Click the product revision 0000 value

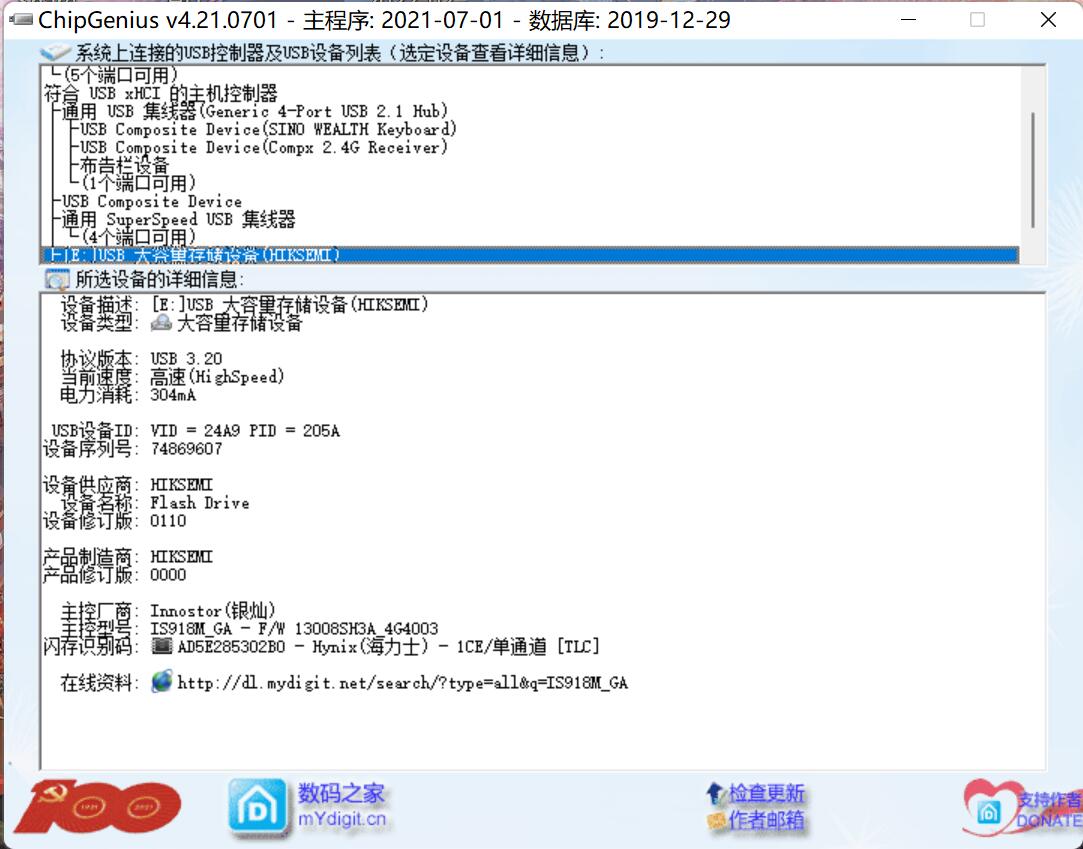point(169,575)
